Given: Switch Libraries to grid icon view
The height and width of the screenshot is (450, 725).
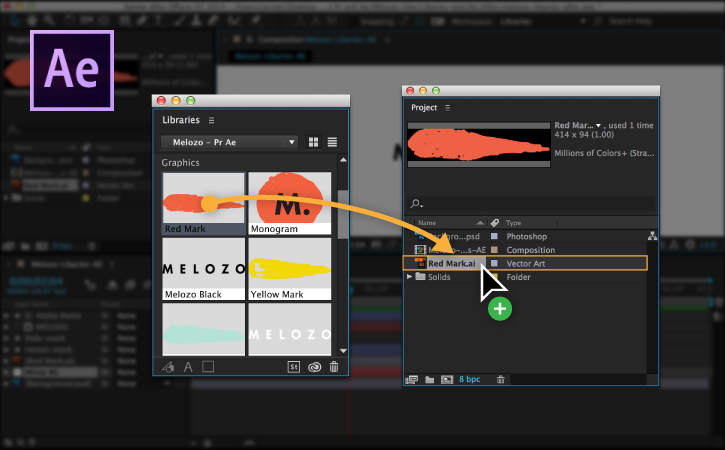Looking at the screenshot, I should (313, 142).
